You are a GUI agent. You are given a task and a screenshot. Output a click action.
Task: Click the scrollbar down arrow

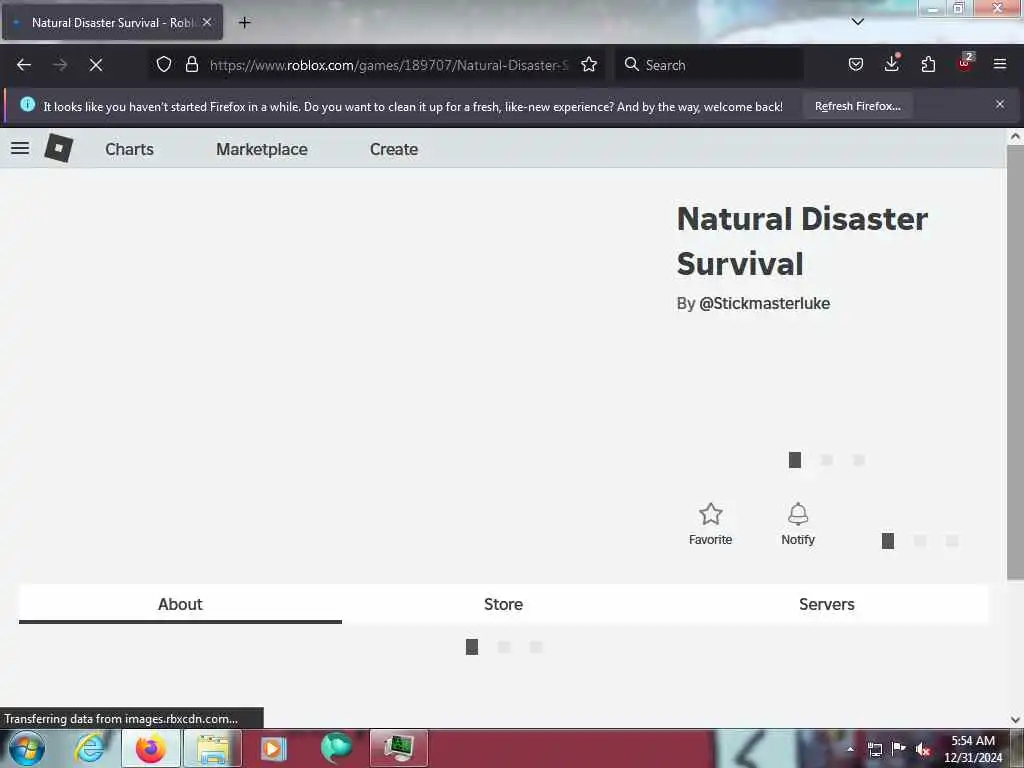pos(1015,720)
